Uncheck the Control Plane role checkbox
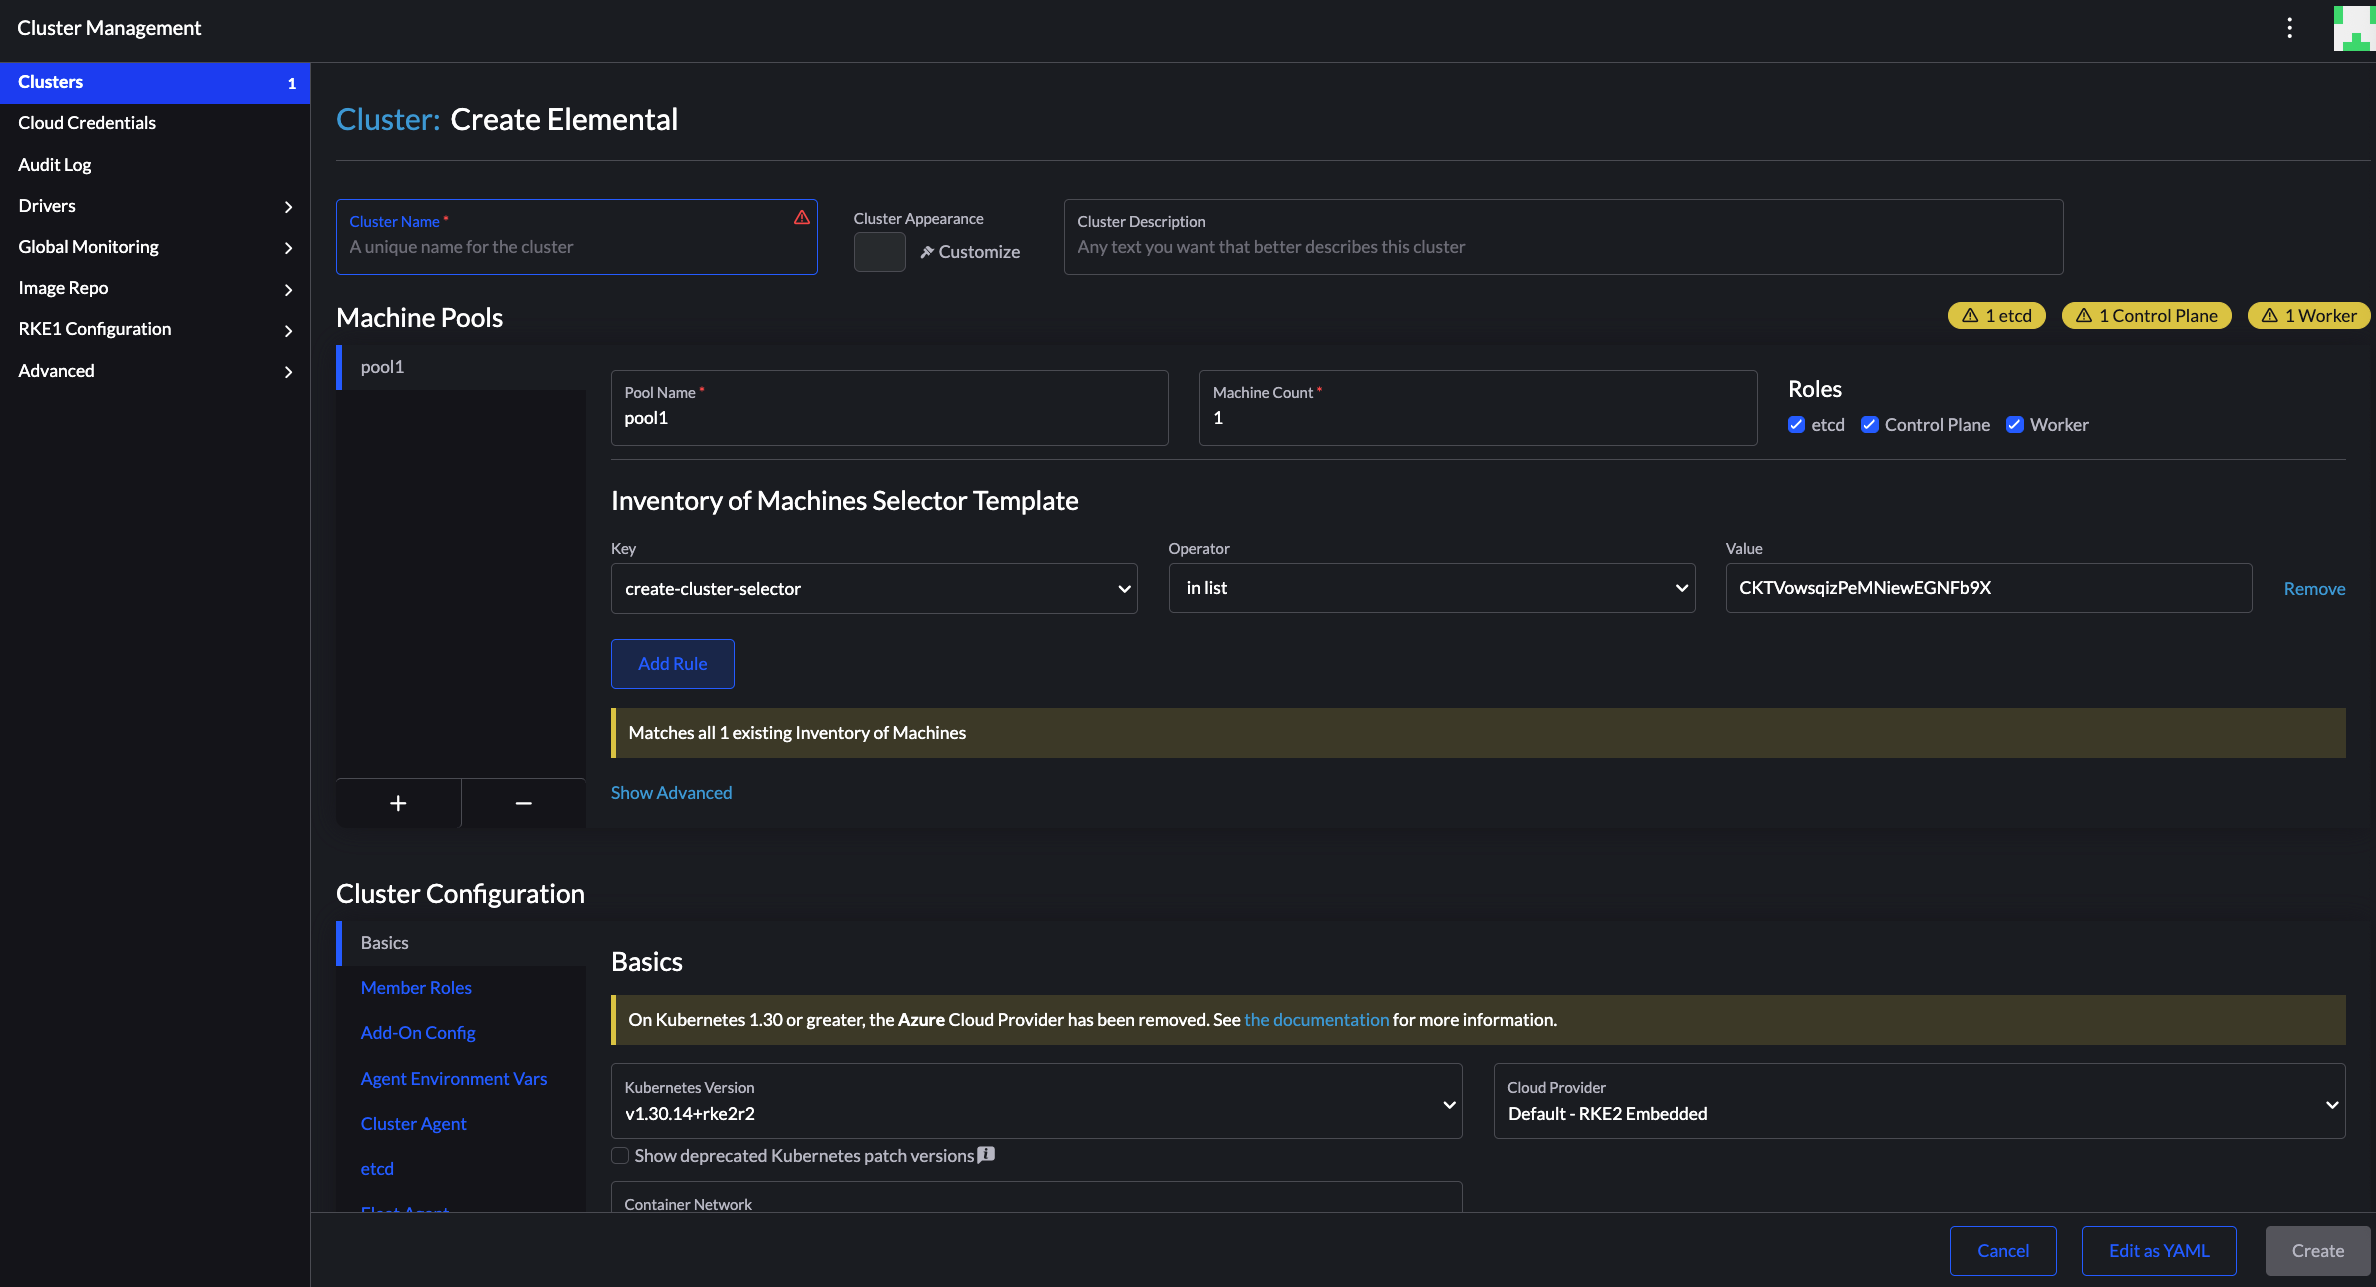 1869,425
